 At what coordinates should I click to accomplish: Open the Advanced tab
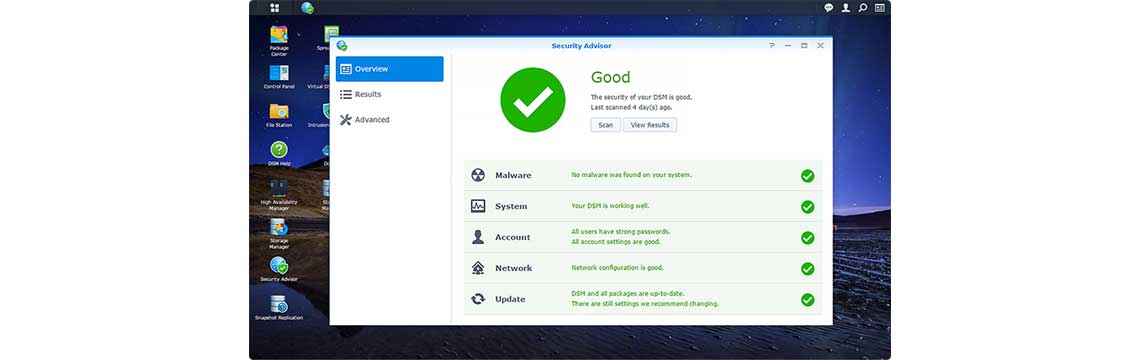click(x=390, y=120)
